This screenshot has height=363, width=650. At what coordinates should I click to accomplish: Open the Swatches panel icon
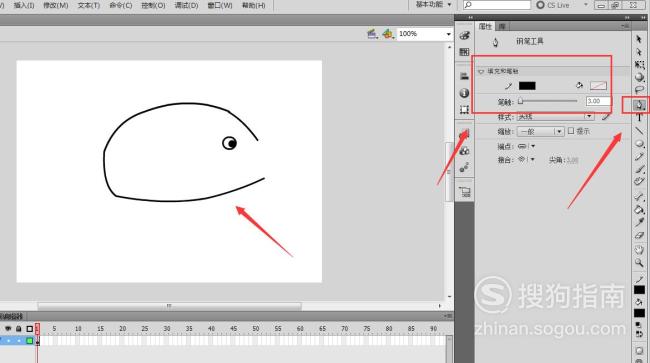(x=464, y=52)
